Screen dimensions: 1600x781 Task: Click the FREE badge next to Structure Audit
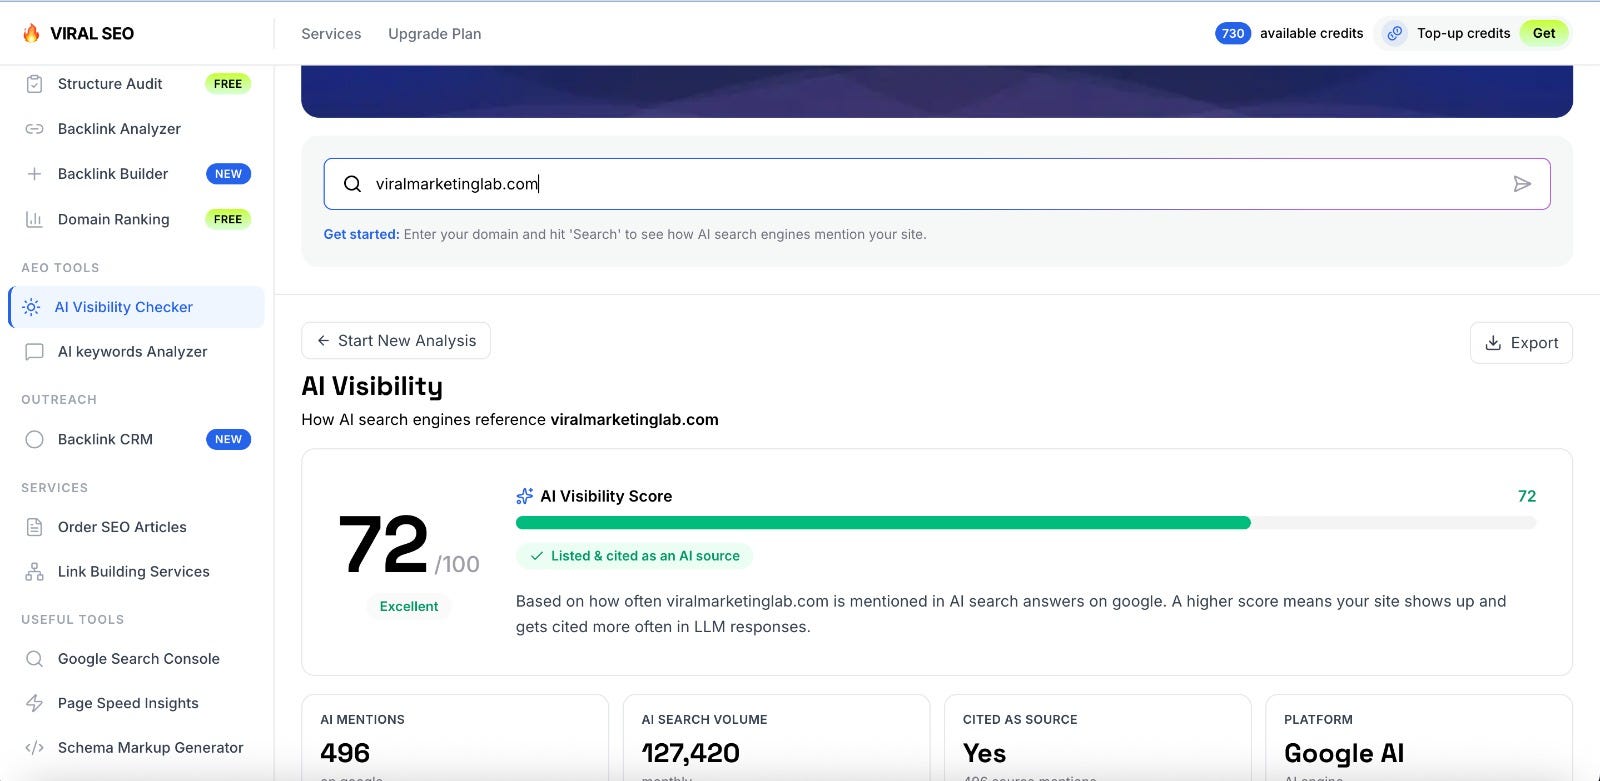click(228, 84)
